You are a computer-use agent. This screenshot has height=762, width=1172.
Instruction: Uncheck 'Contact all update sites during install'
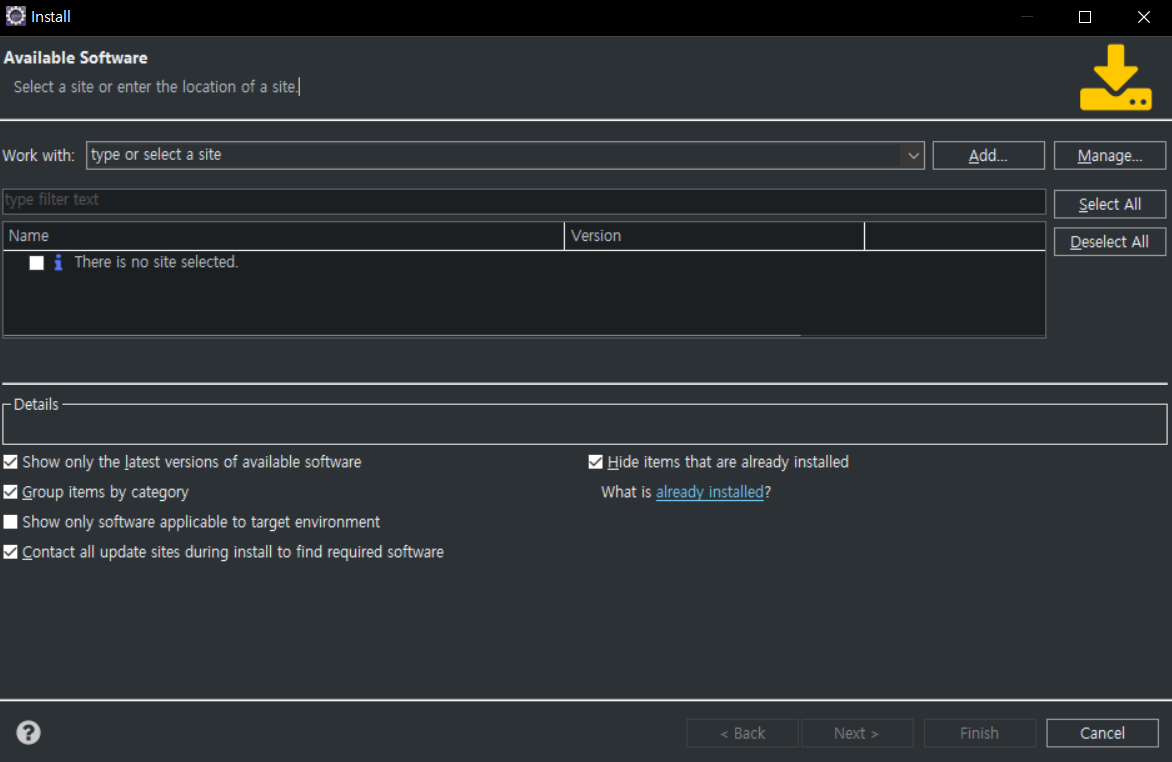(x=11, y=552)
